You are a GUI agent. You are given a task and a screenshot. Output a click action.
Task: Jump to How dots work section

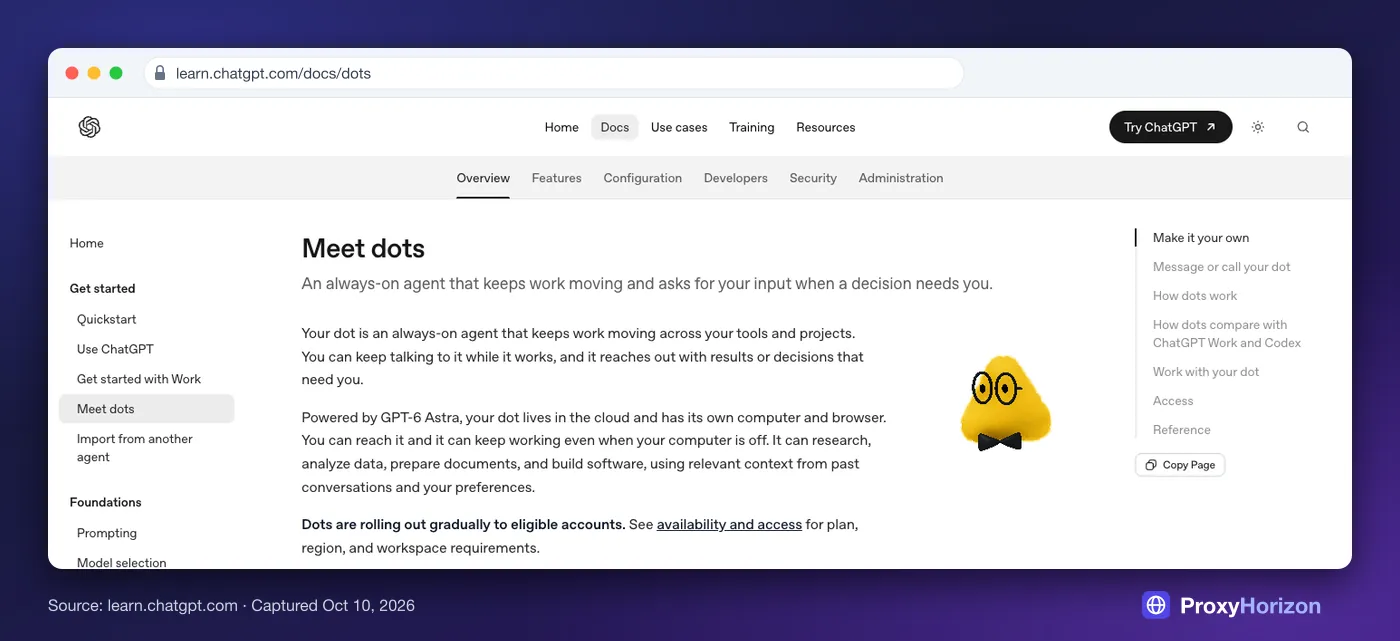click(x=1195, y=296)
